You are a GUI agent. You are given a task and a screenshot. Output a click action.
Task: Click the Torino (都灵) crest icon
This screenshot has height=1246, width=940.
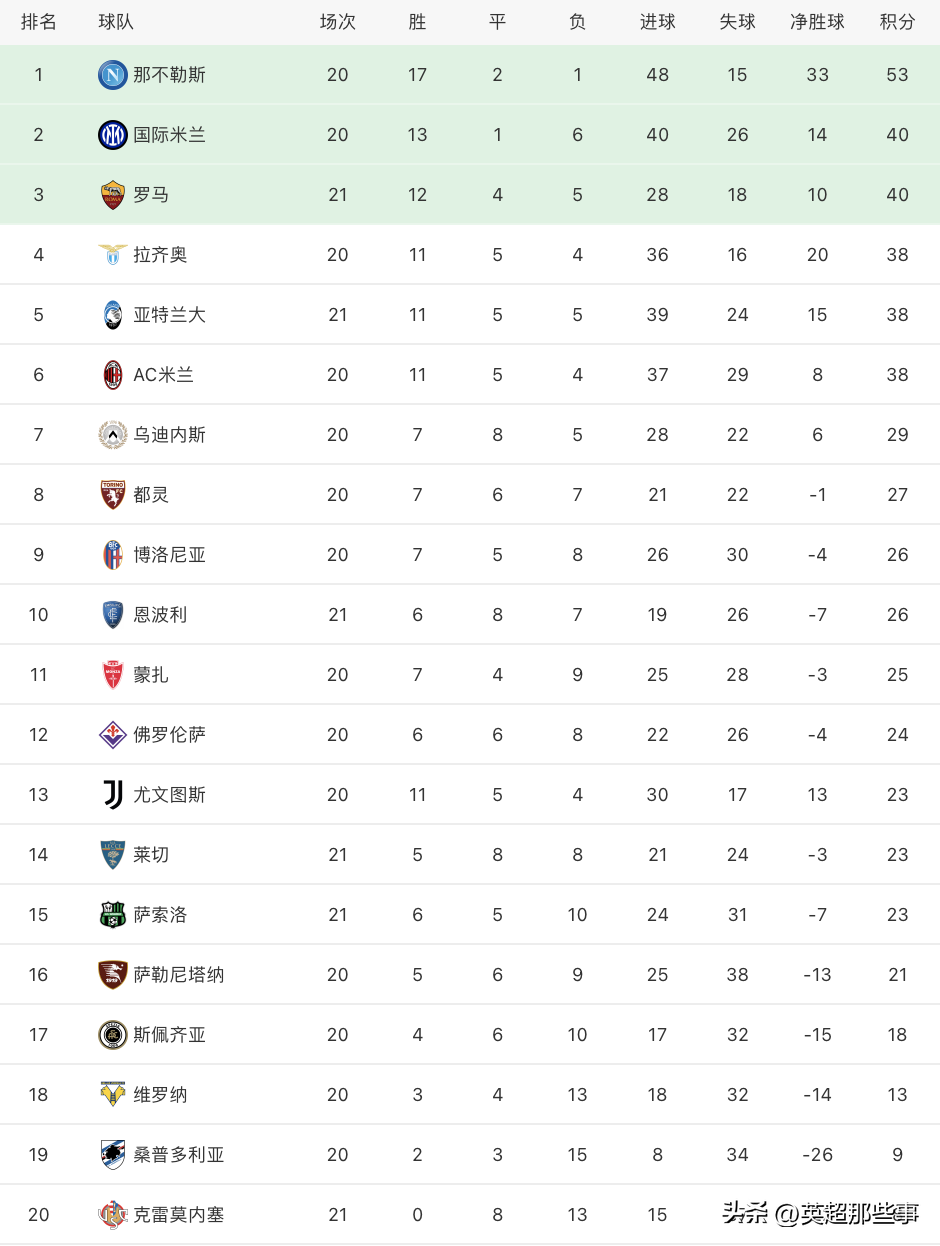click(113, 495)
